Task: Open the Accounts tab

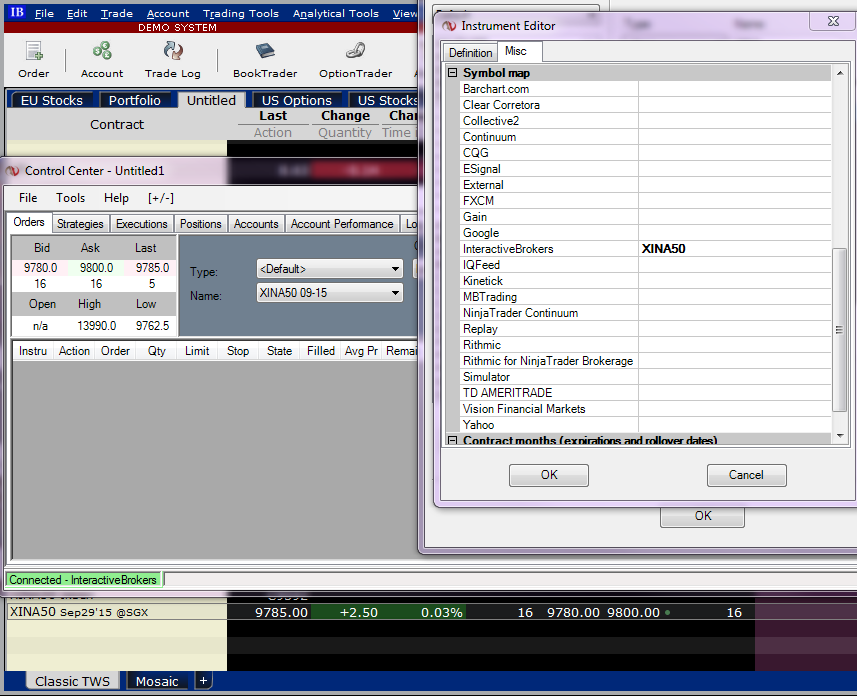Action: [x=256, y=224]
